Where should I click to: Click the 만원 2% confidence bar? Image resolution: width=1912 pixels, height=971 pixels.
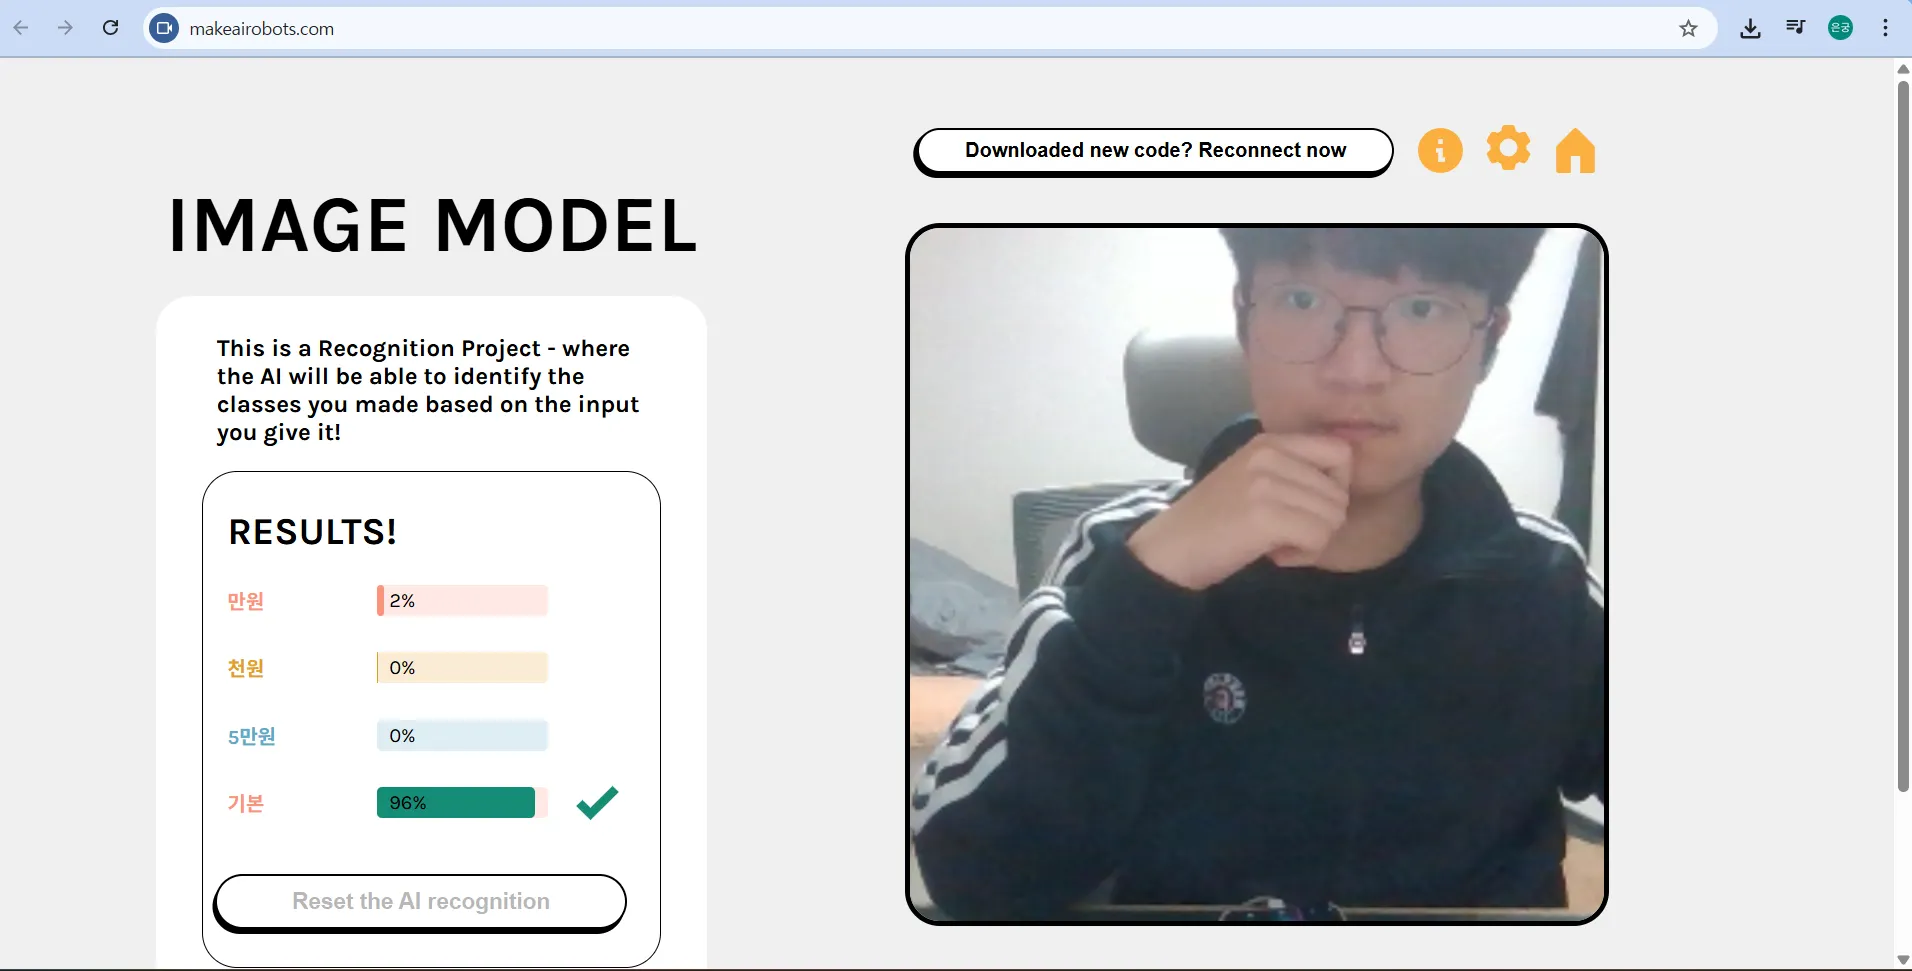(462, 601)
